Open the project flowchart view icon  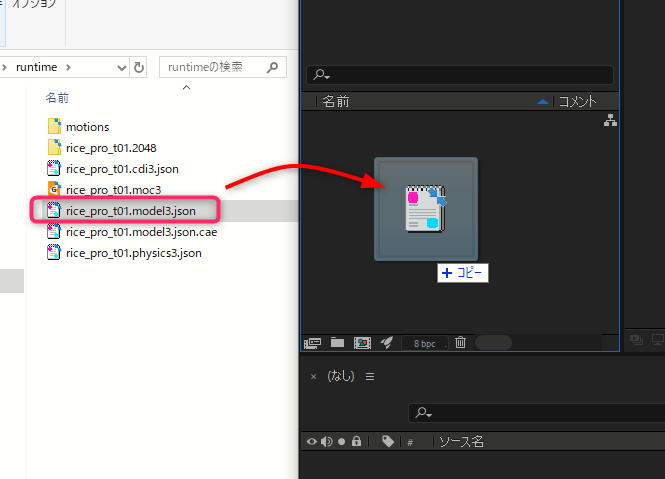pos(610,121)
